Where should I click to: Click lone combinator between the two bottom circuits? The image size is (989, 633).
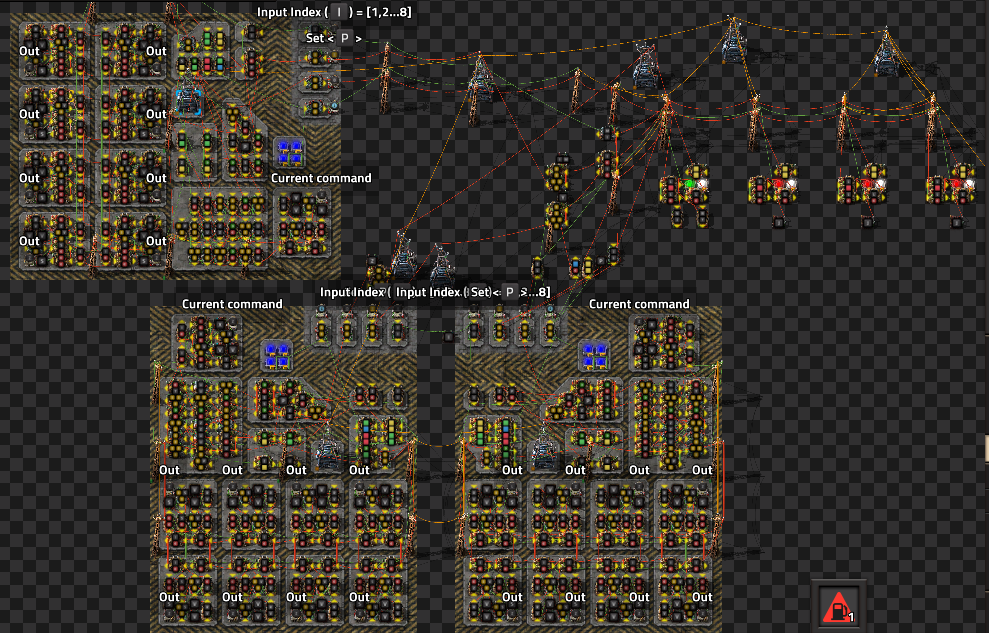pos(448,337)
